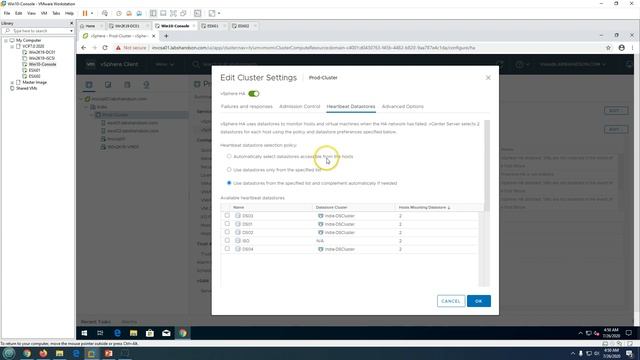Viewport: 640px width, 360px height.
Task: Open Edge in the guest taskbar
Action: tap(117, 333)
